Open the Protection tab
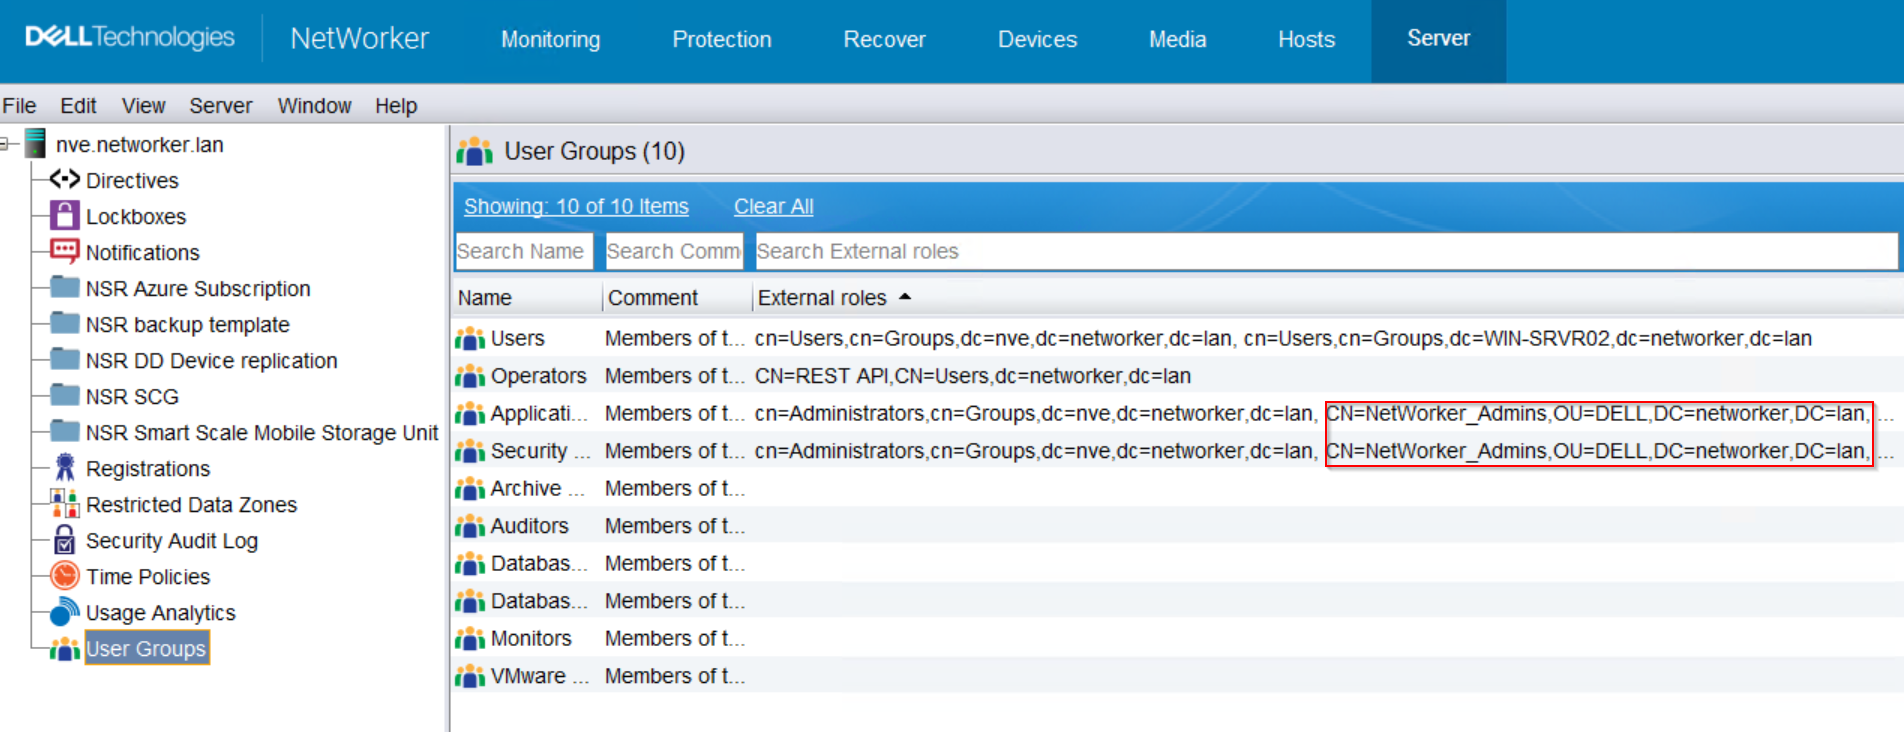The width and height of the screenshot is (1904, 732). (x=721, y=40)
